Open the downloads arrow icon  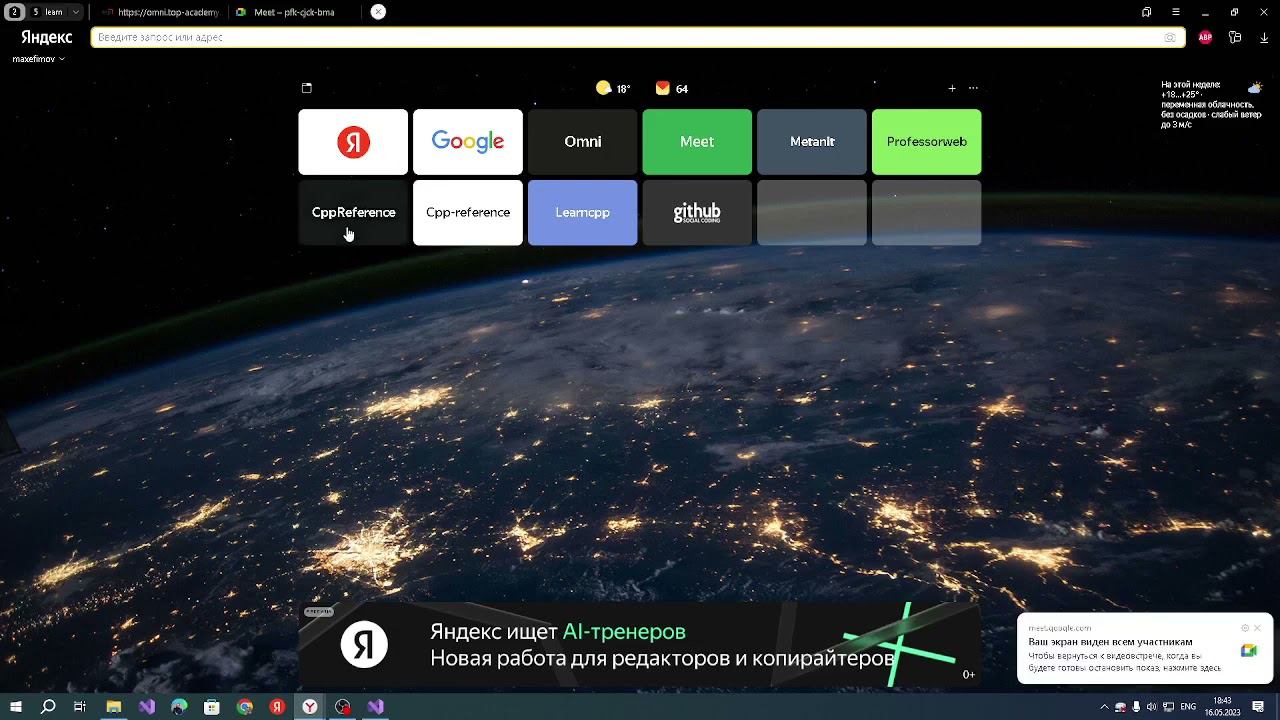pos(1264,37)
